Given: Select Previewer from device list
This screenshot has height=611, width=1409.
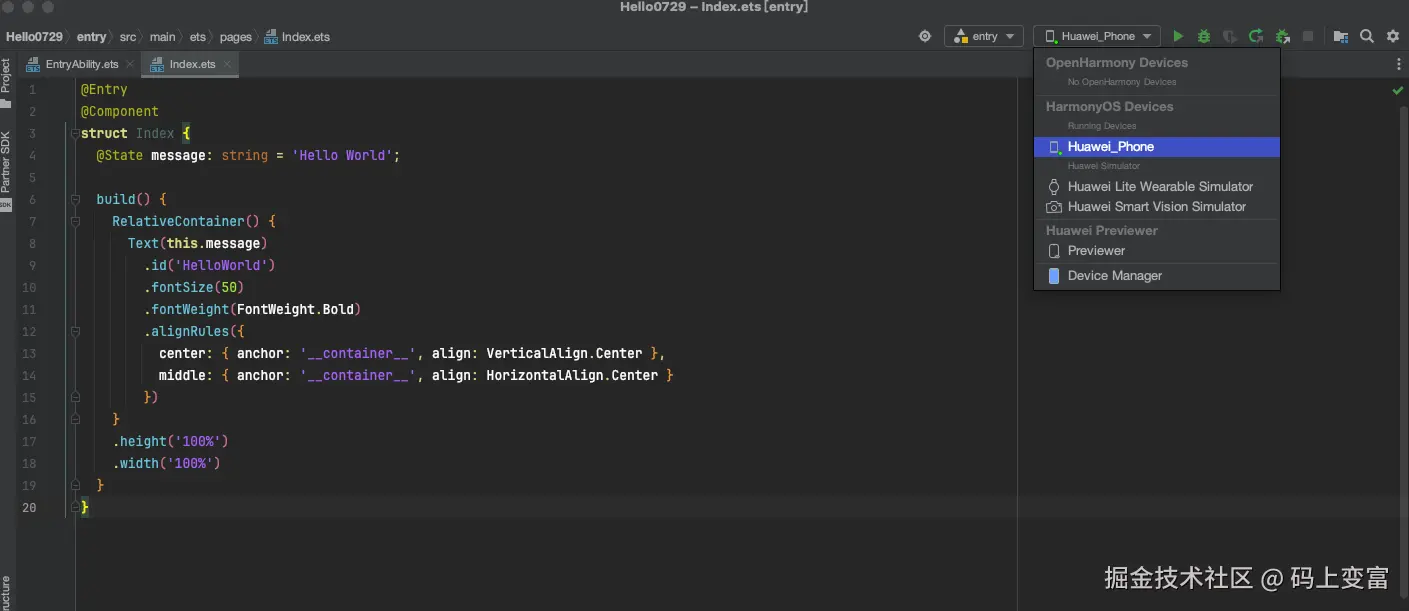Looking at the screenshot, I should point(1157,251).
